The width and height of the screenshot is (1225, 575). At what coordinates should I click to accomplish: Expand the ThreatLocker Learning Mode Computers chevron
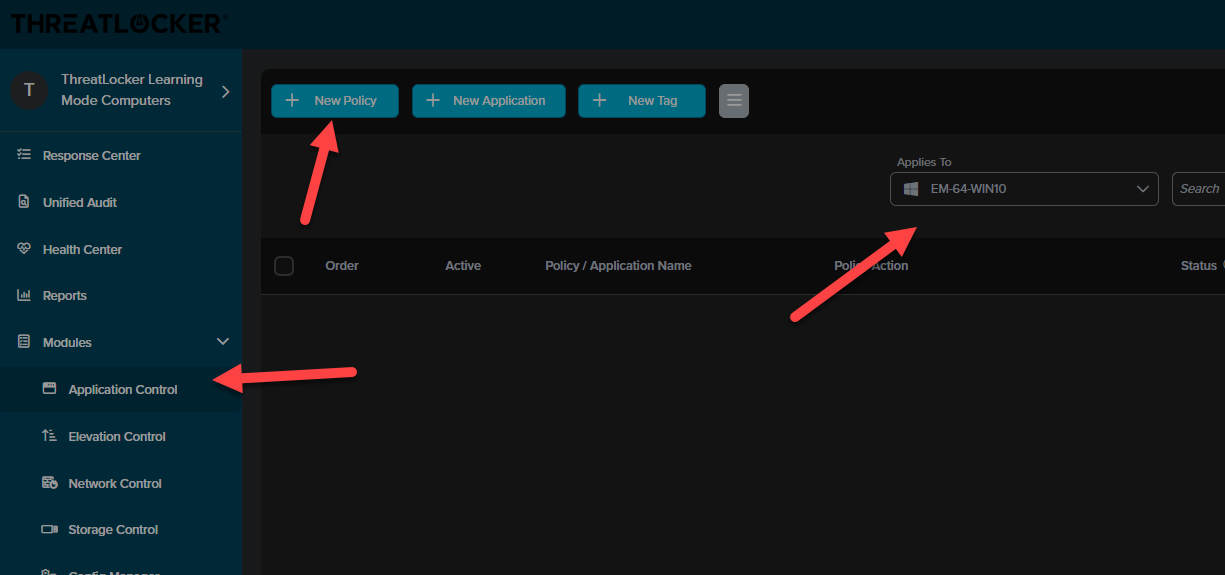click(x=225, y=91)
